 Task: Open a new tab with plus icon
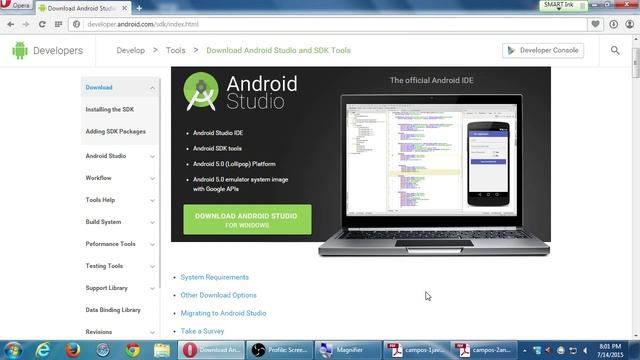139,8
